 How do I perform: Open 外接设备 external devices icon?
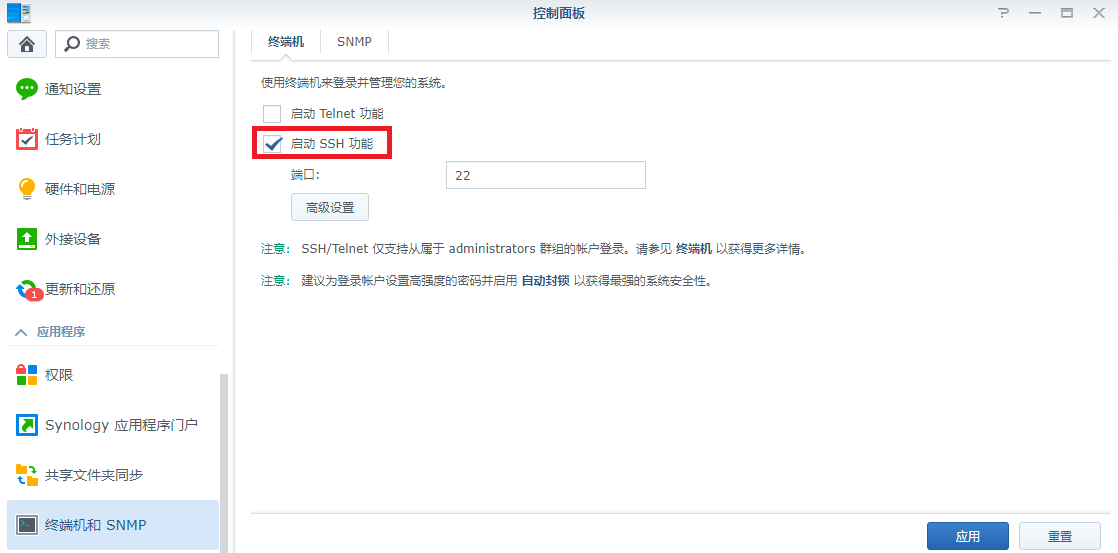(x=27, y=239)
